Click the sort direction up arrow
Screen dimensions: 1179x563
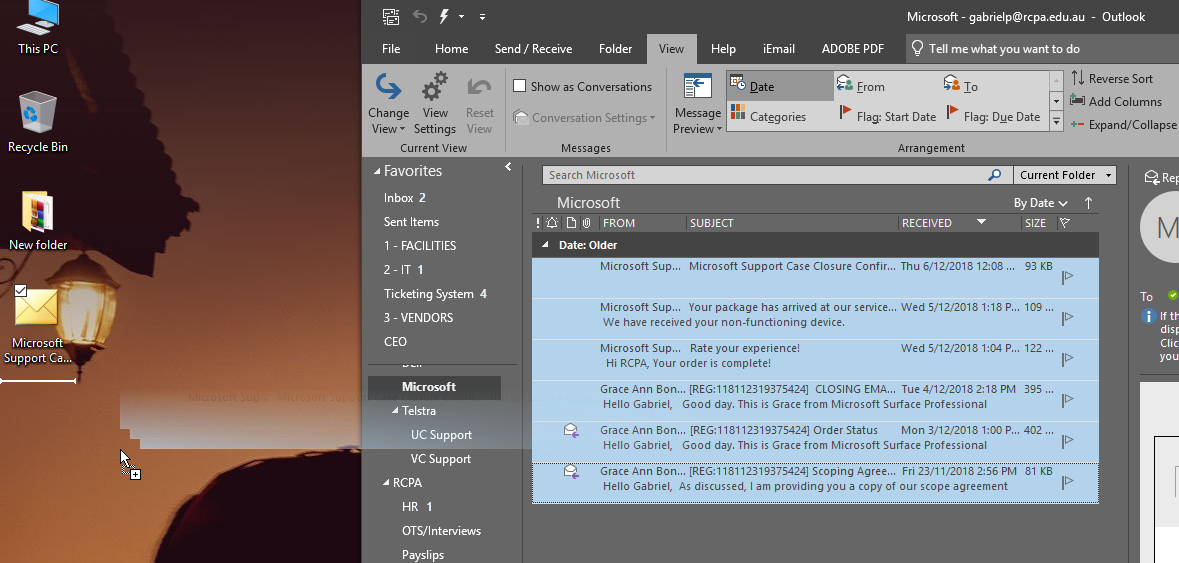pyautogui.click(x=1088, y=203)
